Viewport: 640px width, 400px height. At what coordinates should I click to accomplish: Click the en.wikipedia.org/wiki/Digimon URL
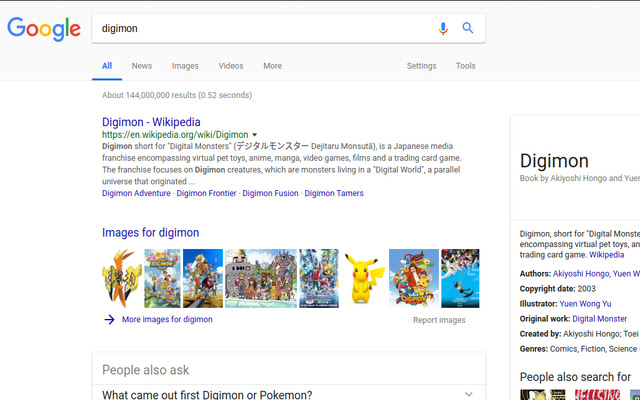pyautogui.click(x=175, y=135)
